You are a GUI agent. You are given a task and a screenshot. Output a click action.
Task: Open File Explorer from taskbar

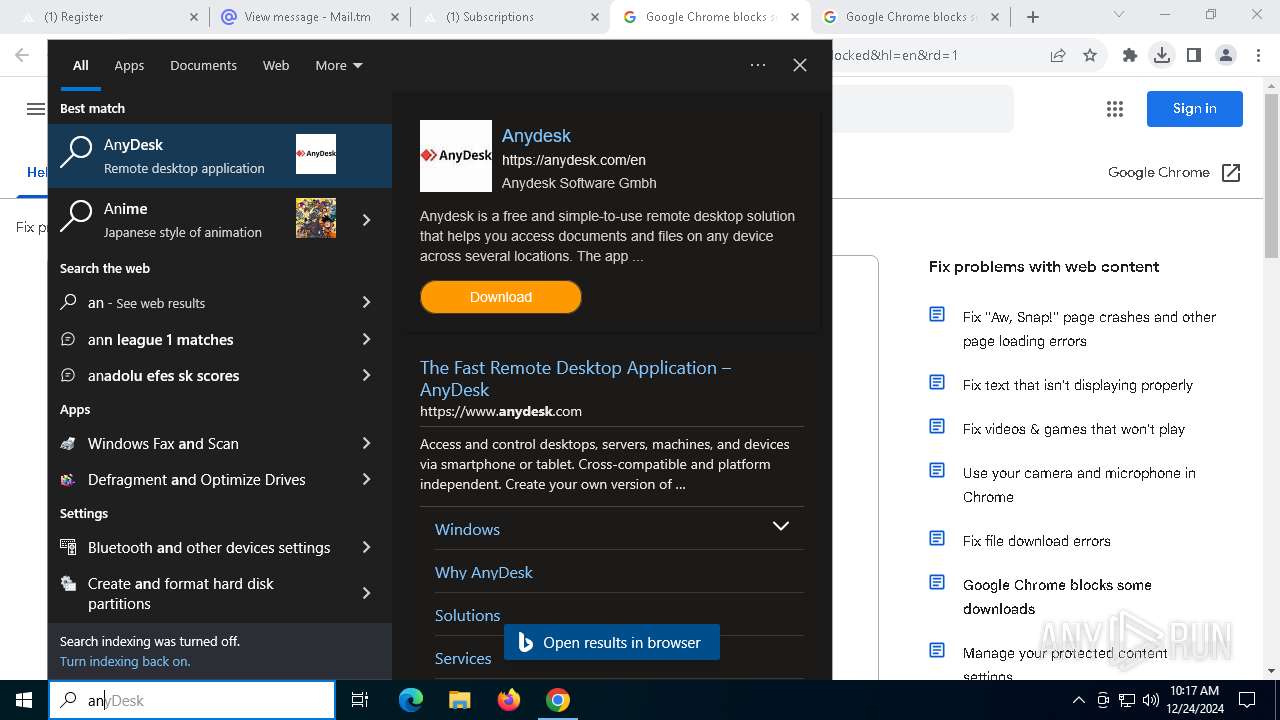tap(459, 700)
